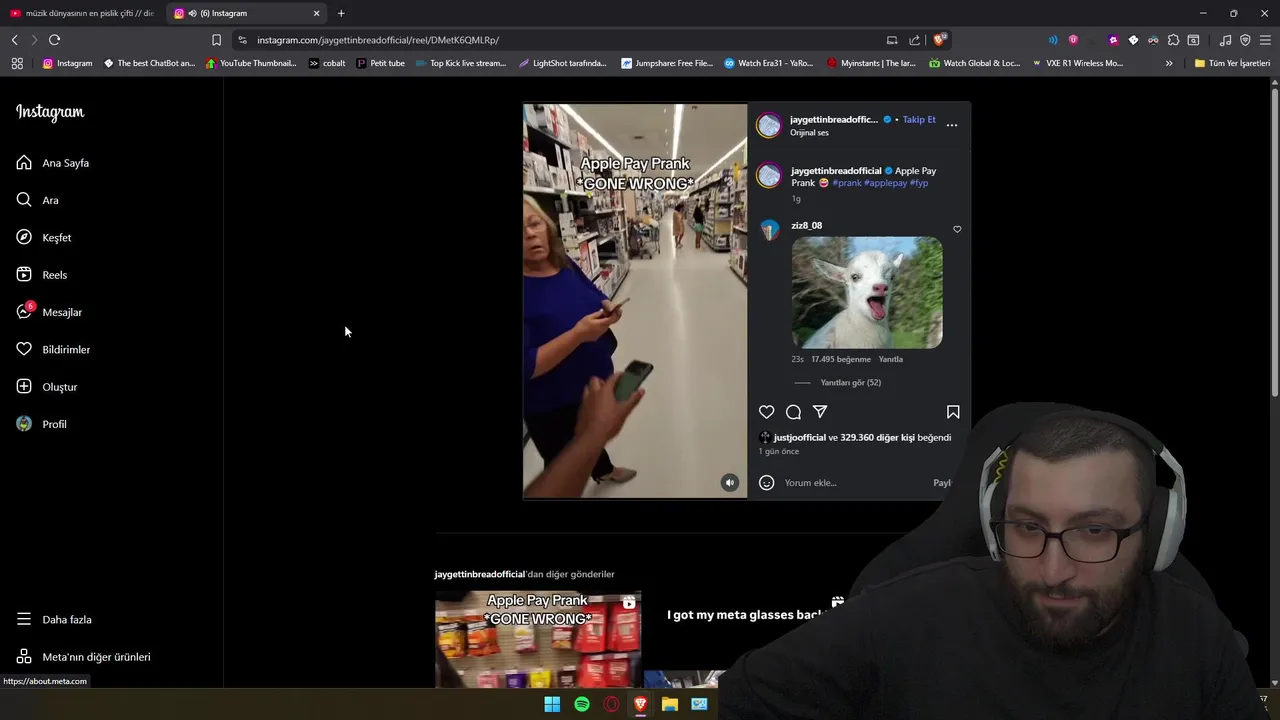The width and height of the screenshot is (1280, 720).
Task: Switch to the YouTube müzik dünyasının tab
Action: click(82, 13)
